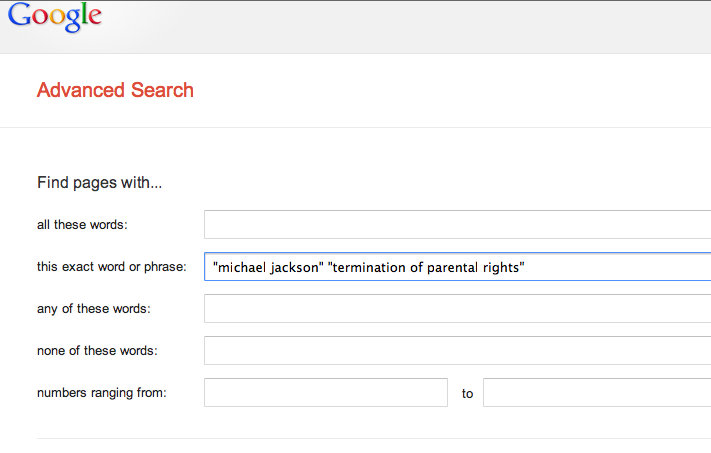Select the 'any of these words' text field
The width and height of the screenshot is (711, 453).
point(458,308)
